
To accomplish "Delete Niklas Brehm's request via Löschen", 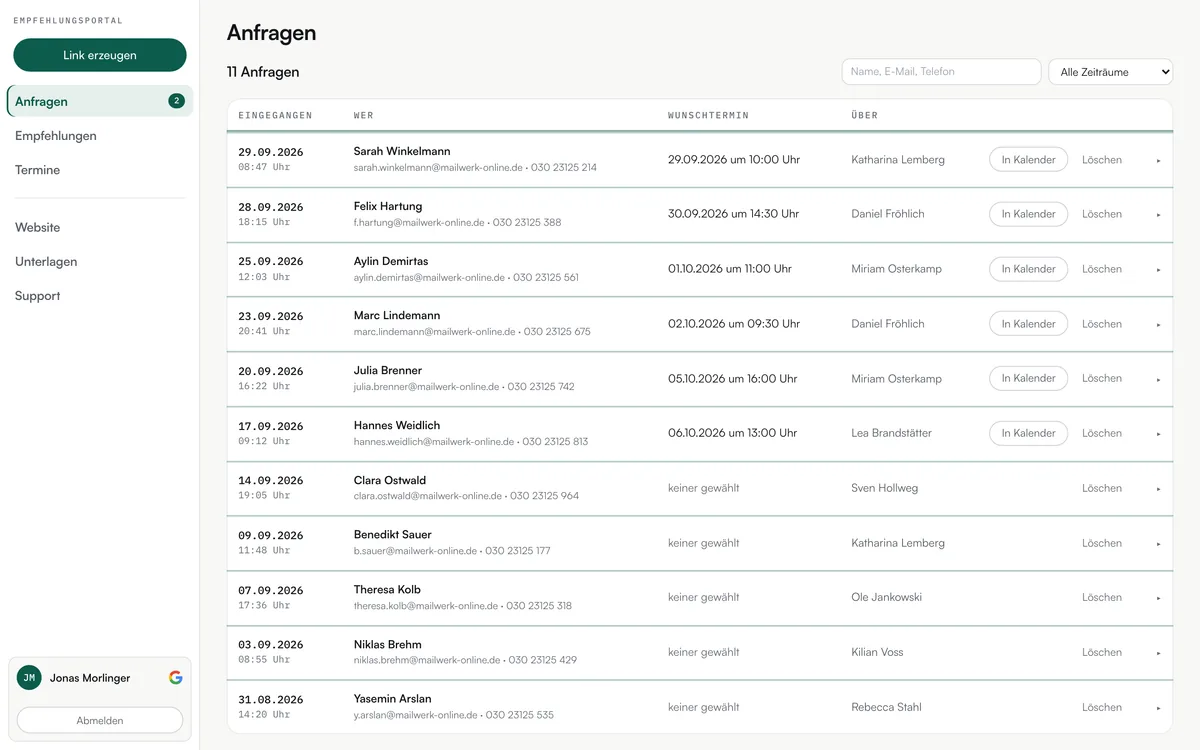I will tap(1102, 652).
